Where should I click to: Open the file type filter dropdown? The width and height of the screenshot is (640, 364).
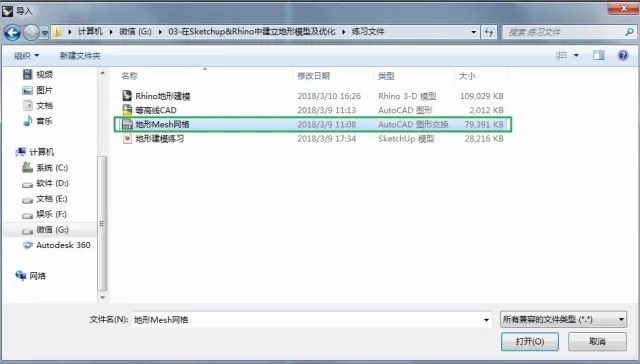tap(563, 320)
